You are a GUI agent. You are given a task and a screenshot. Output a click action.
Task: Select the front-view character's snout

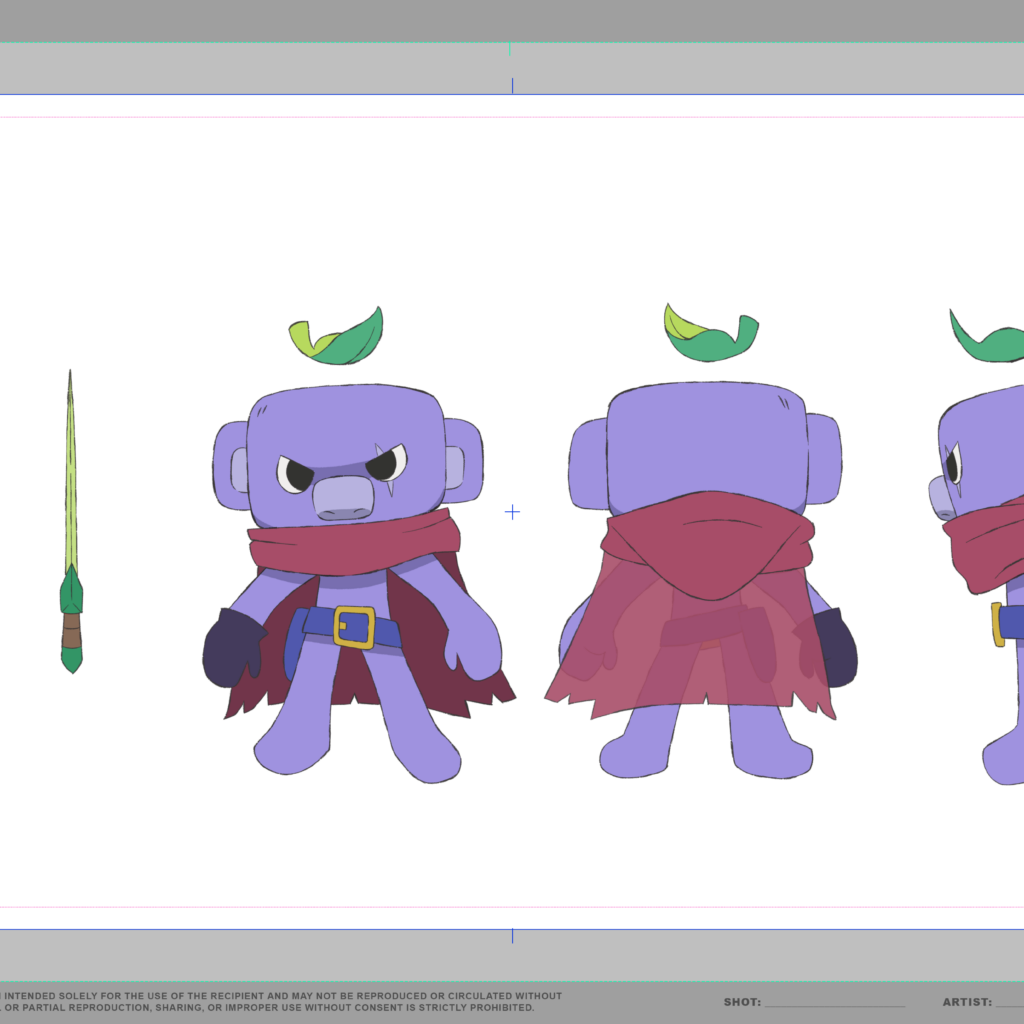[342, 497]
